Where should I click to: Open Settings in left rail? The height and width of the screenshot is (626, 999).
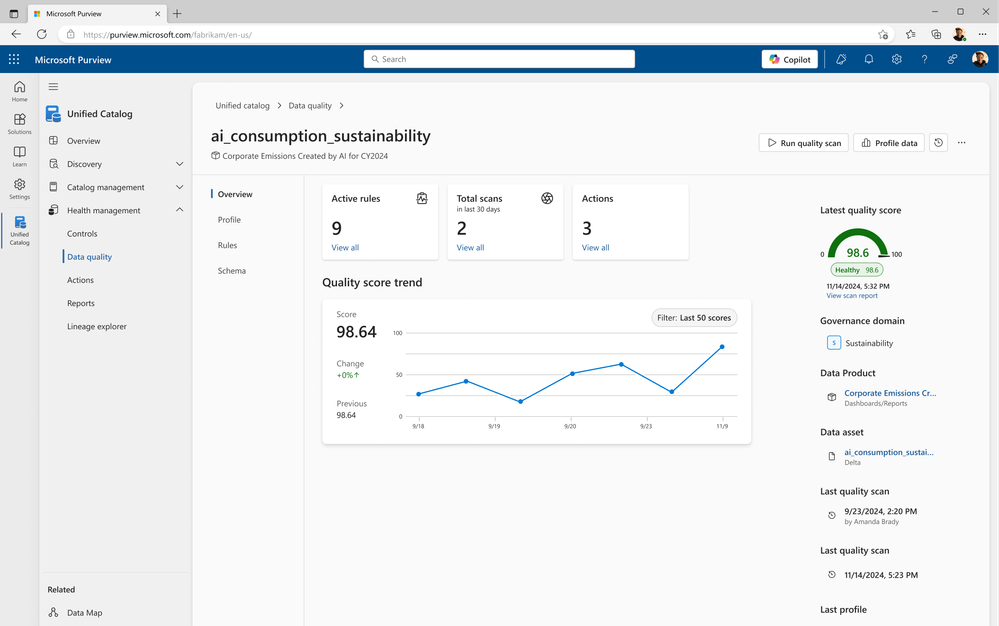click(20, 189)
